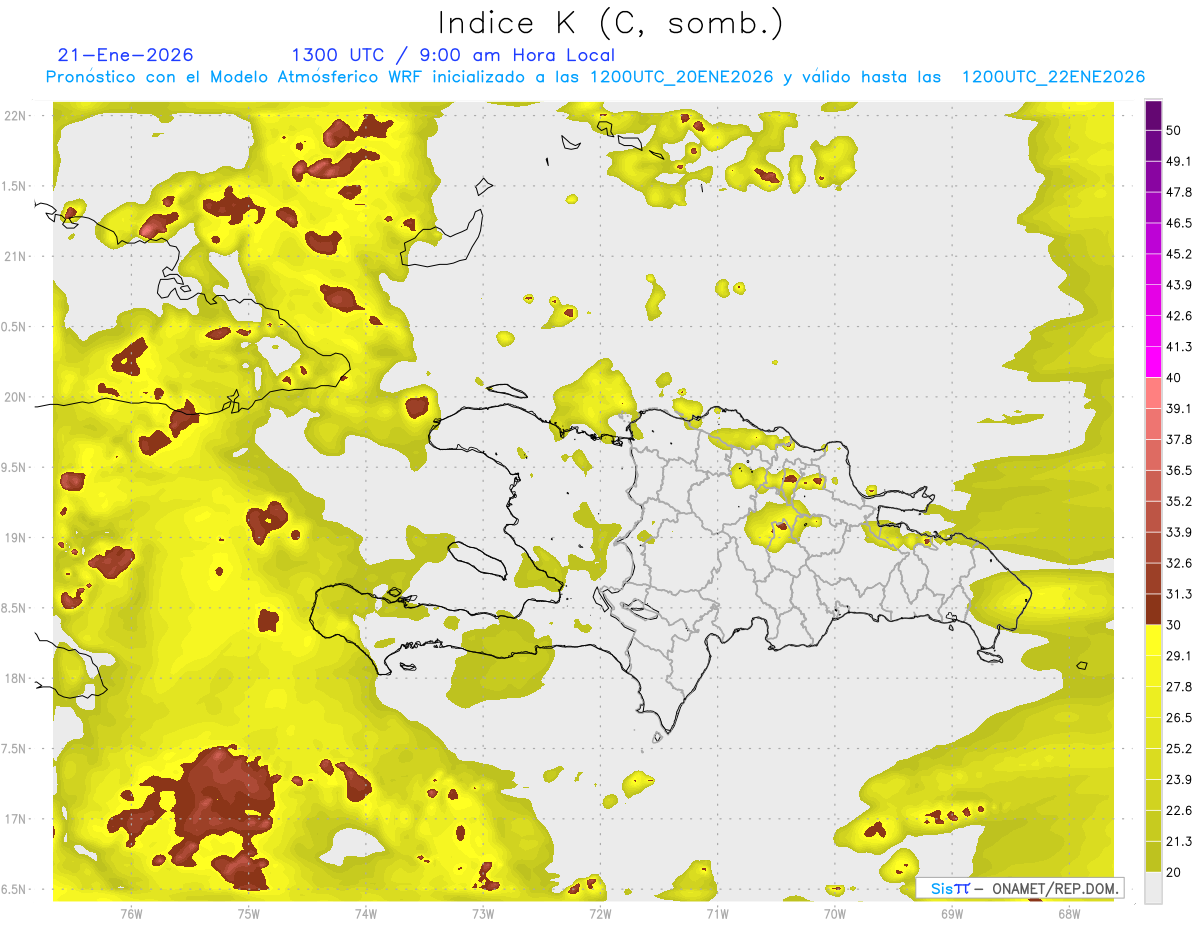Click the colorbar value '26.5'
Viewport: 1200px width, 927px height.
tap(1179, 718)
